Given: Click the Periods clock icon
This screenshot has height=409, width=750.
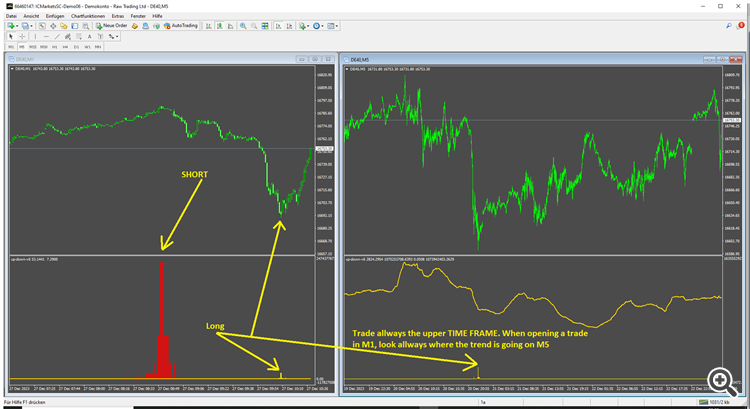Looking at the screenshot, I should tap(316, 26).
